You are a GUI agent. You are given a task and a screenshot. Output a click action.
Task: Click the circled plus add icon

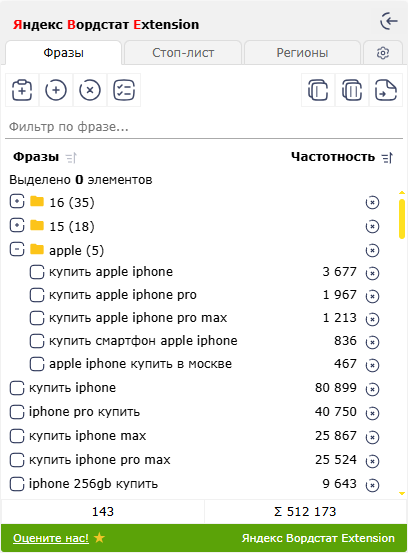56,90
